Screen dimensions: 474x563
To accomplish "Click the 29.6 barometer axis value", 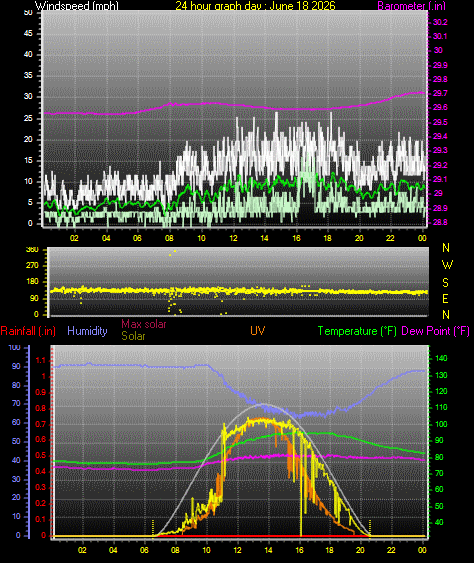I will pos(440,107).
